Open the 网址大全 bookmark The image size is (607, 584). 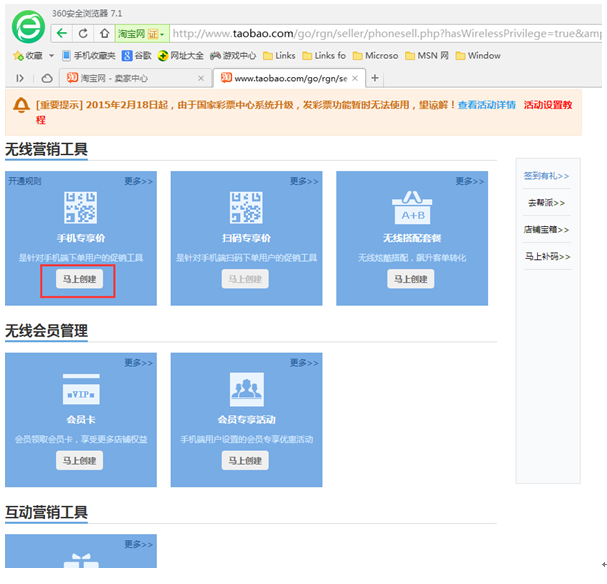[180, 56]
